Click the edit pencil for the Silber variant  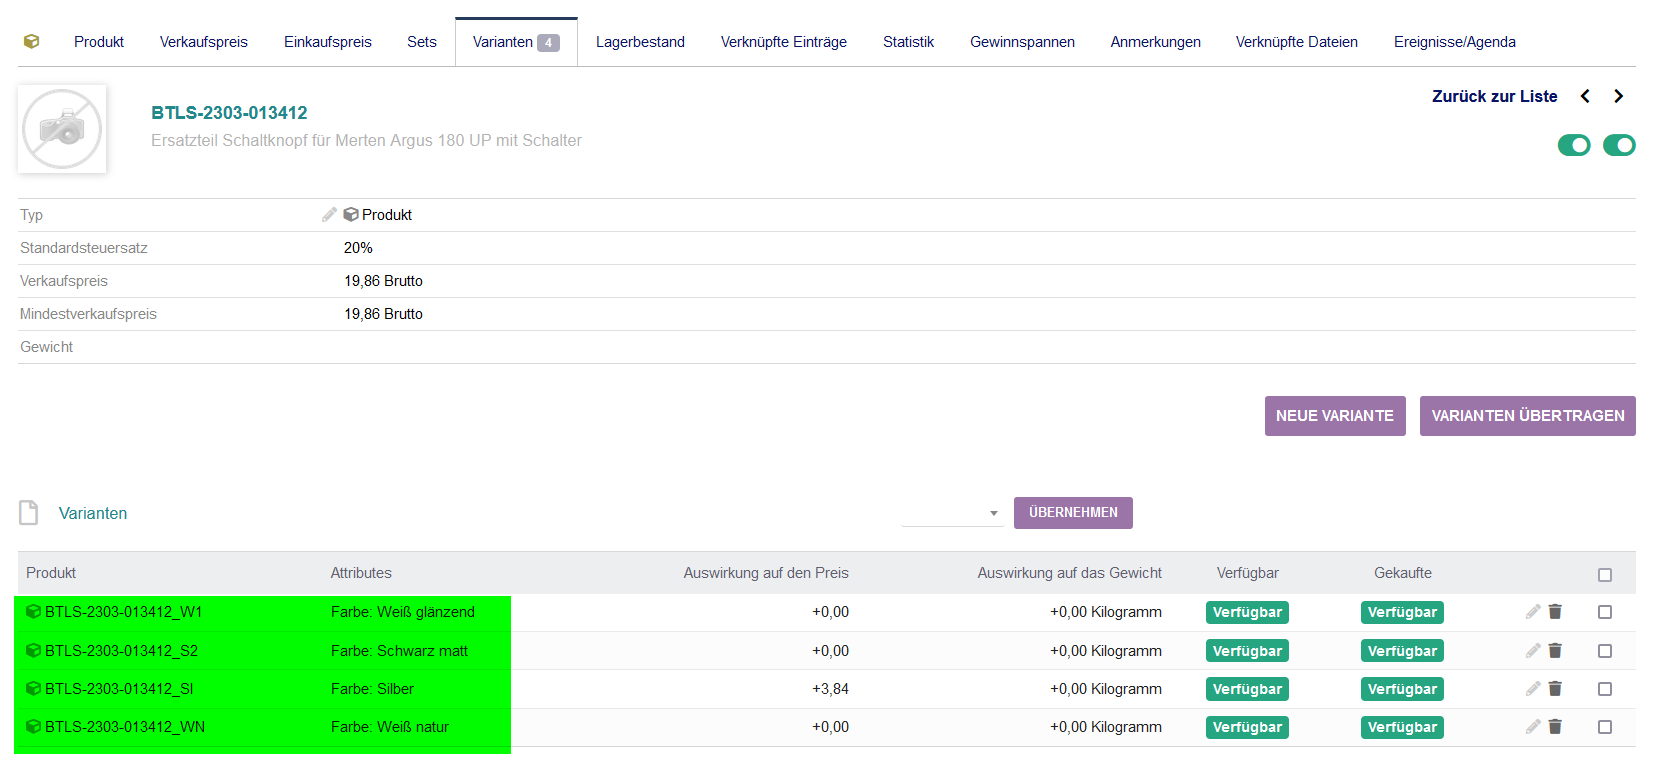point(1532,689)
